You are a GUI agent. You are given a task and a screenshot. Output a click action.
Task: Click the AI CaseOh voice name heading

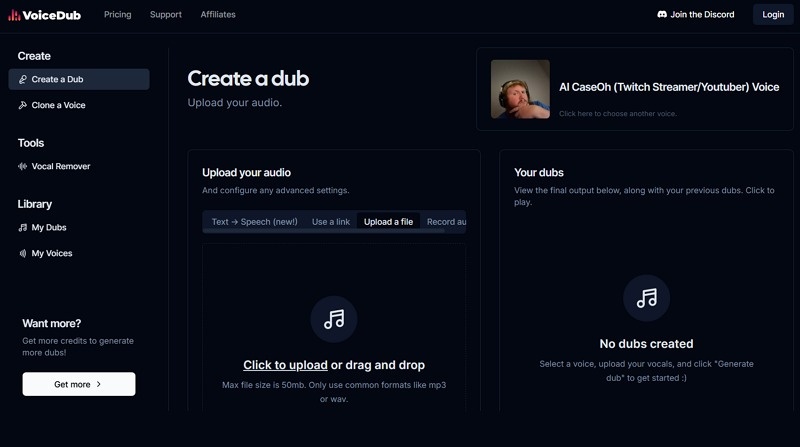669,87
